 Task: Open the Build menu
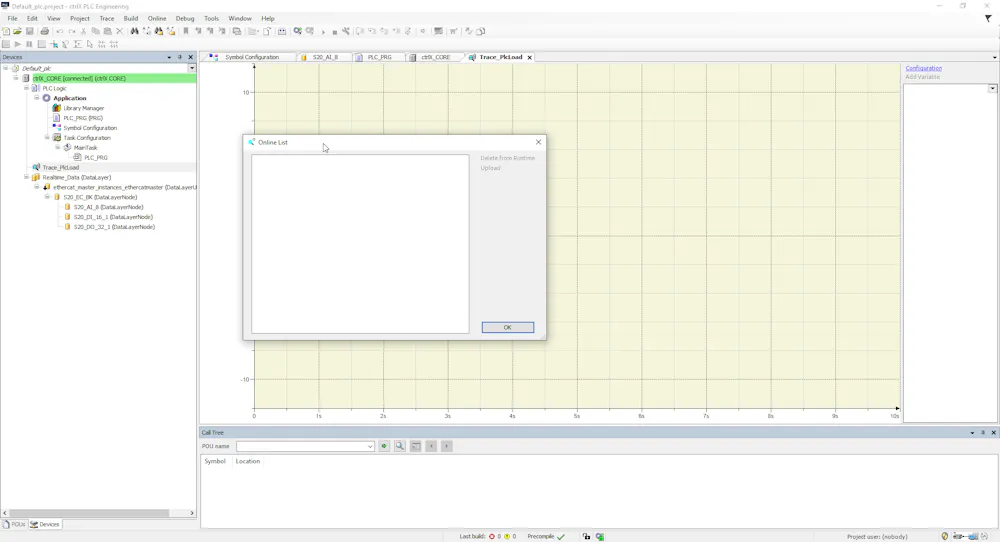pyautogui.click(x=131, y=18)
